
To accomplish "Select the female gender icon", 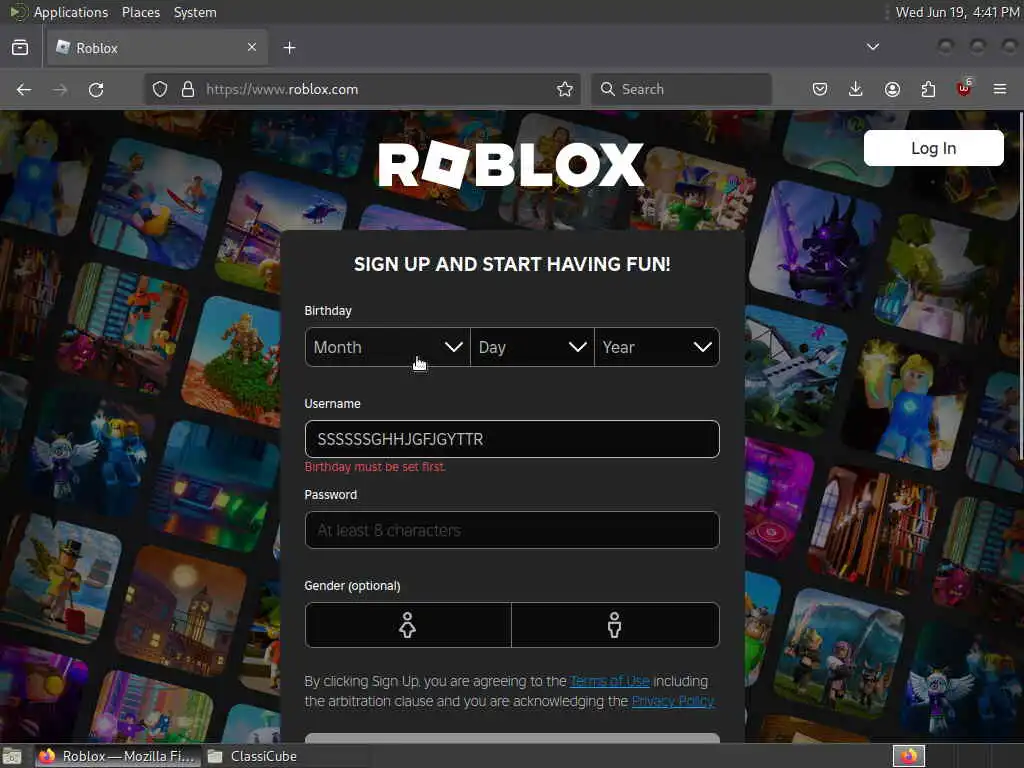I will [x=408, y=625].
